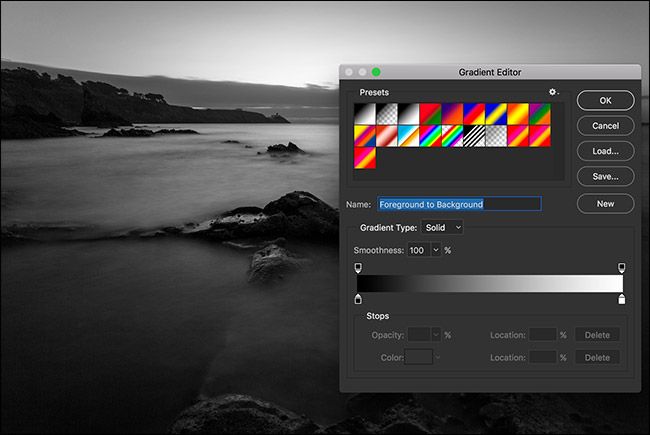Select the transparent rainbow preset
The height and width of the screenshot is (435, 650).
(452, 136)
